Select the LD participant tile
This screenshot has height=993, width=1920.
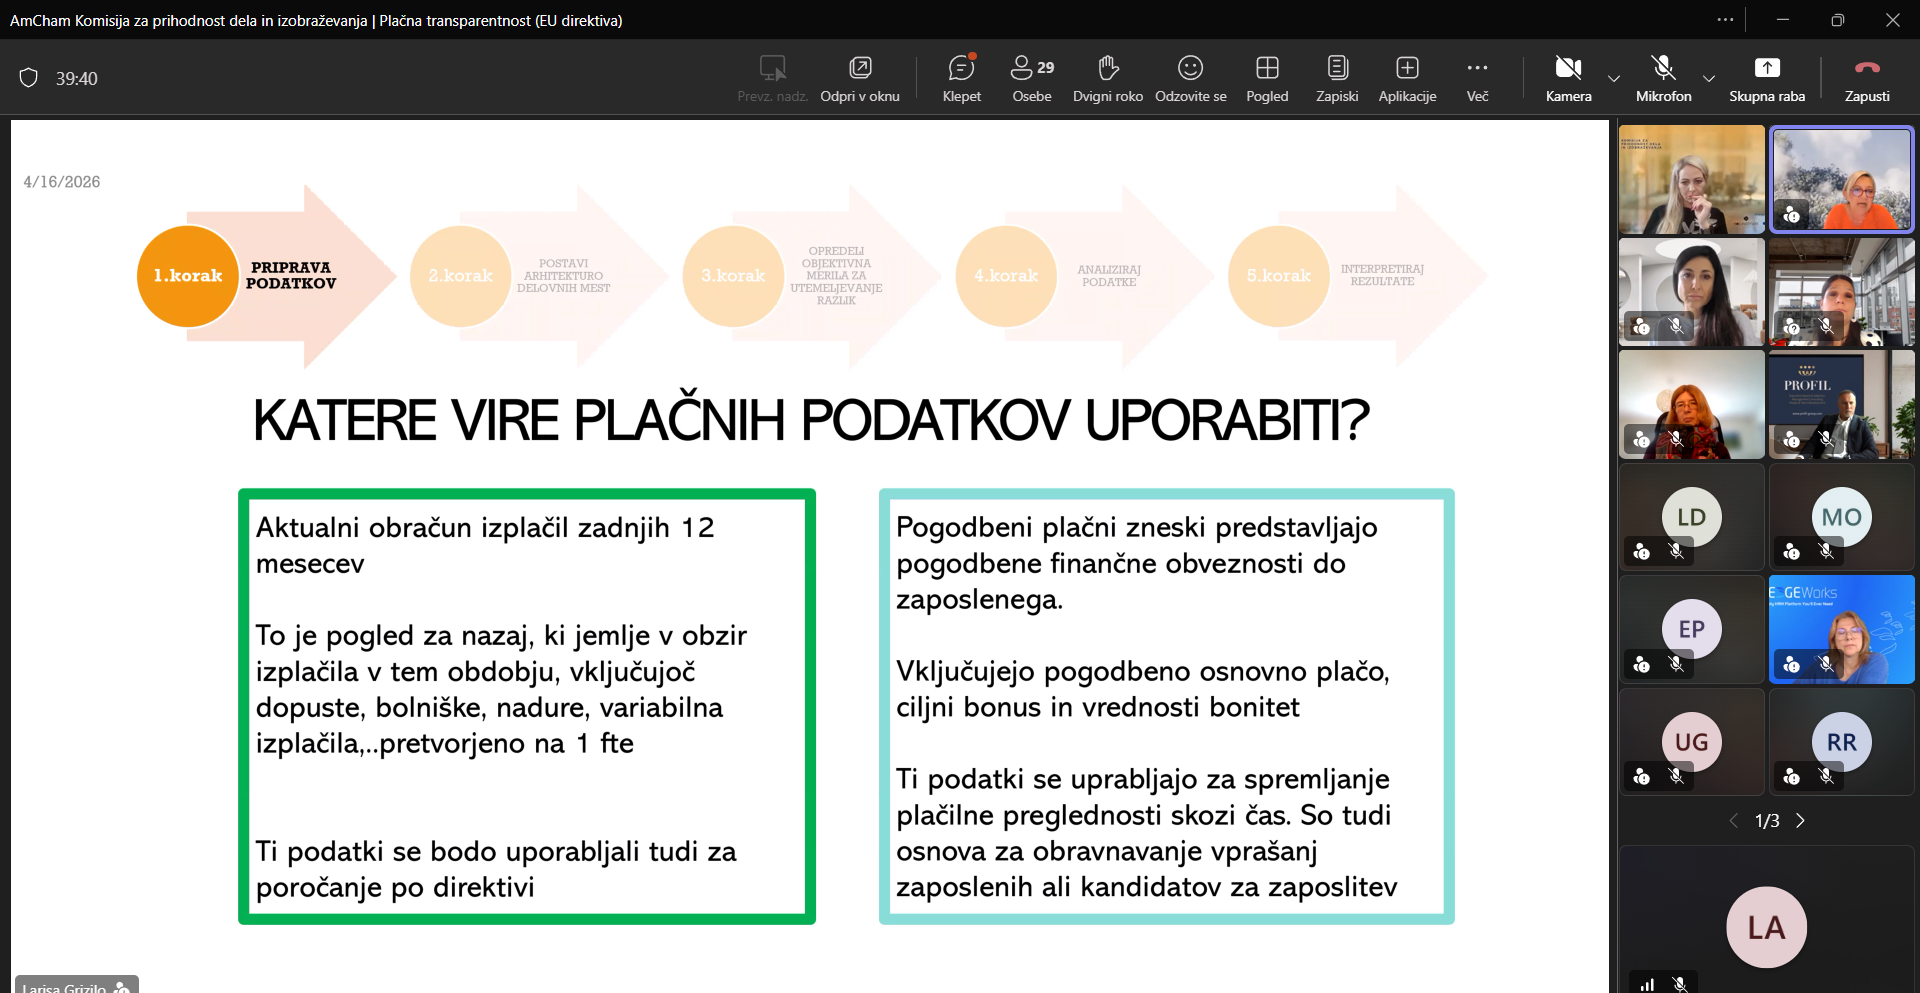click(1691, 518)
